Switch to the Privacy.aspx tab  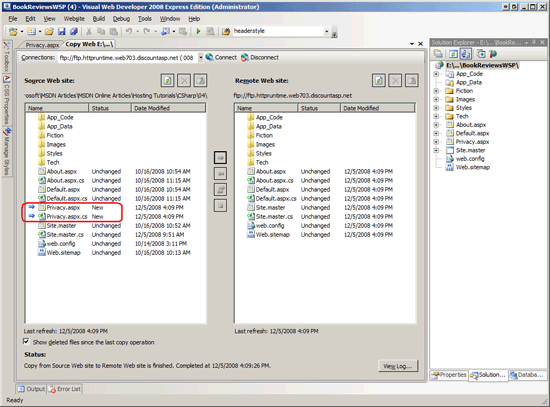(42, 45)
